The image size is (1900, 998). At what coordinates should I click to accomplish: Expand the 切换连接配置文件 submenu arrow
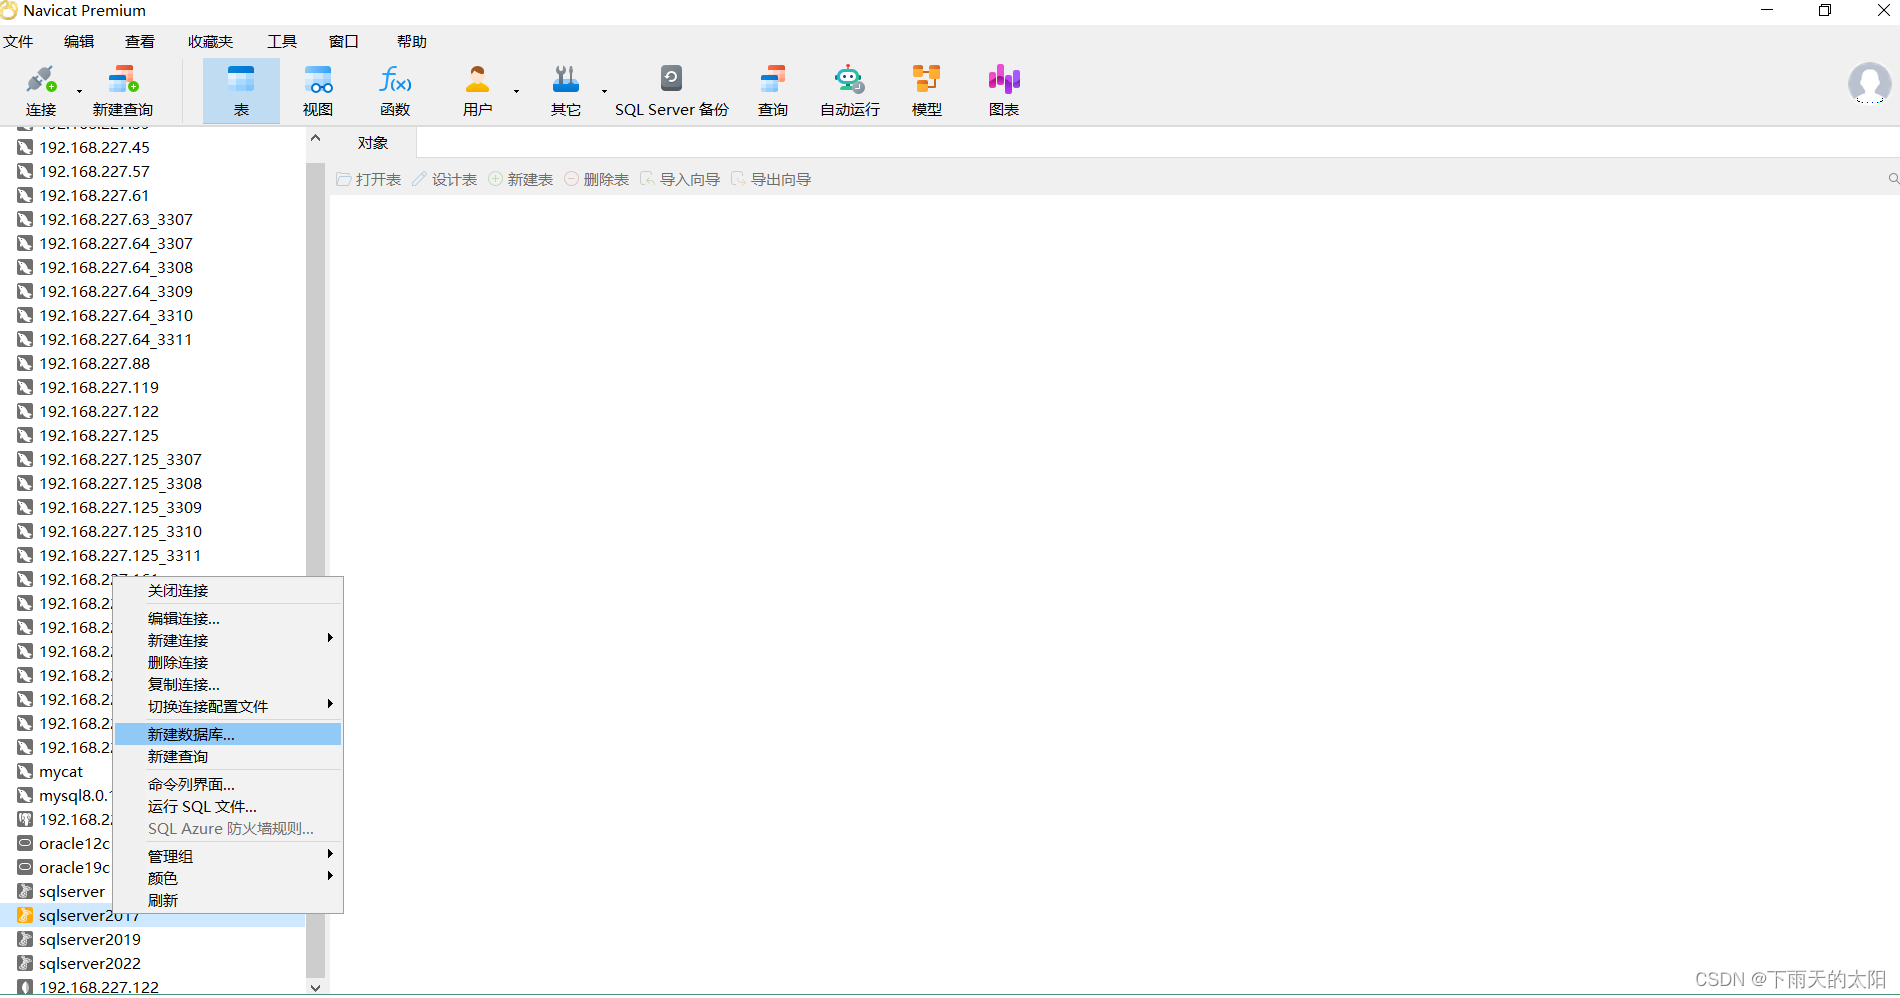click(330, 704)
